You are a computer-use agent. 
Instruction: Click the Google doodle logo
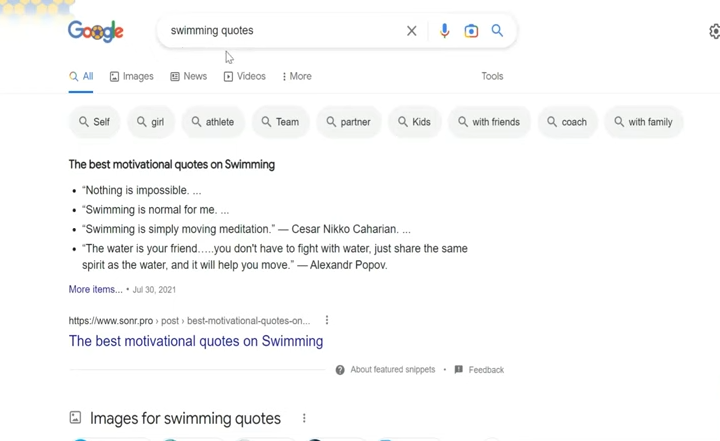(x=96, y=31)
